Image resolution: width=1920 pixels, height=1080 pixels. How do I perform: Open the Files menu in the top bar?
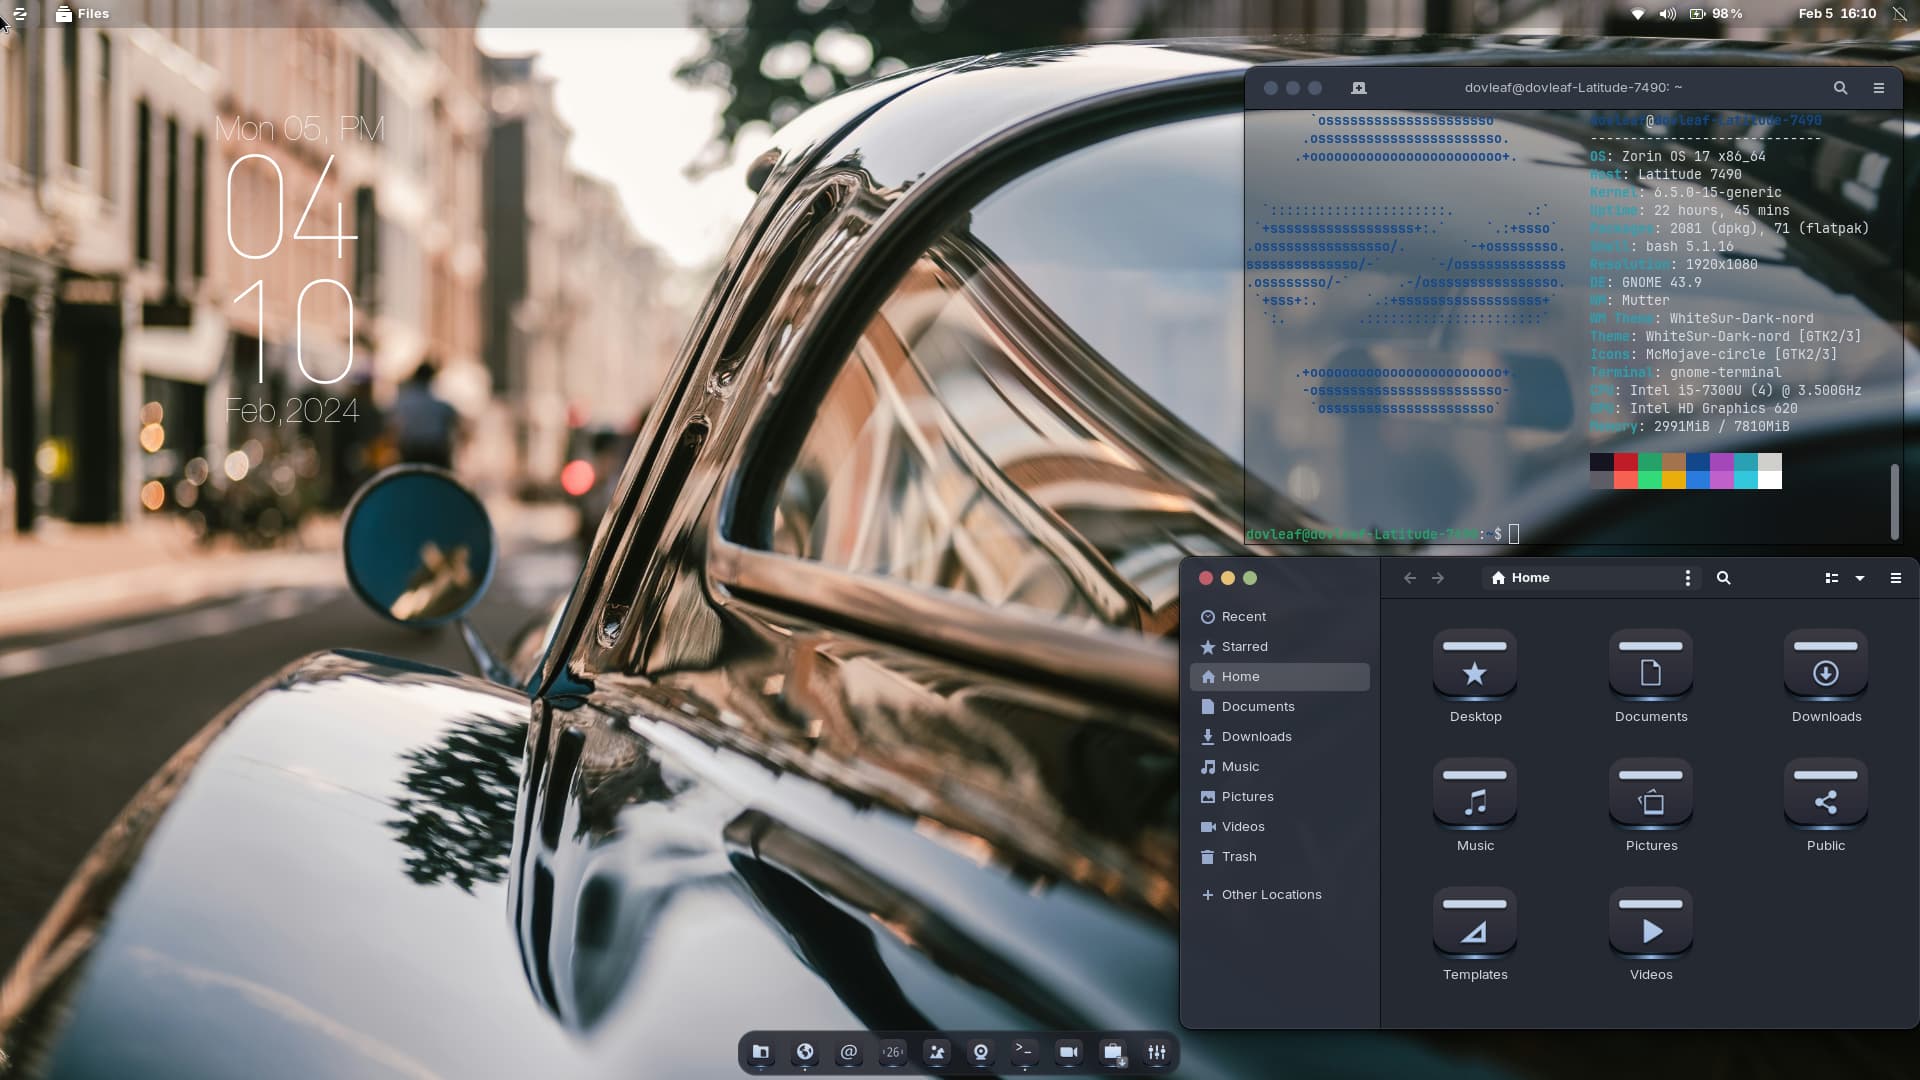[82, 14]
